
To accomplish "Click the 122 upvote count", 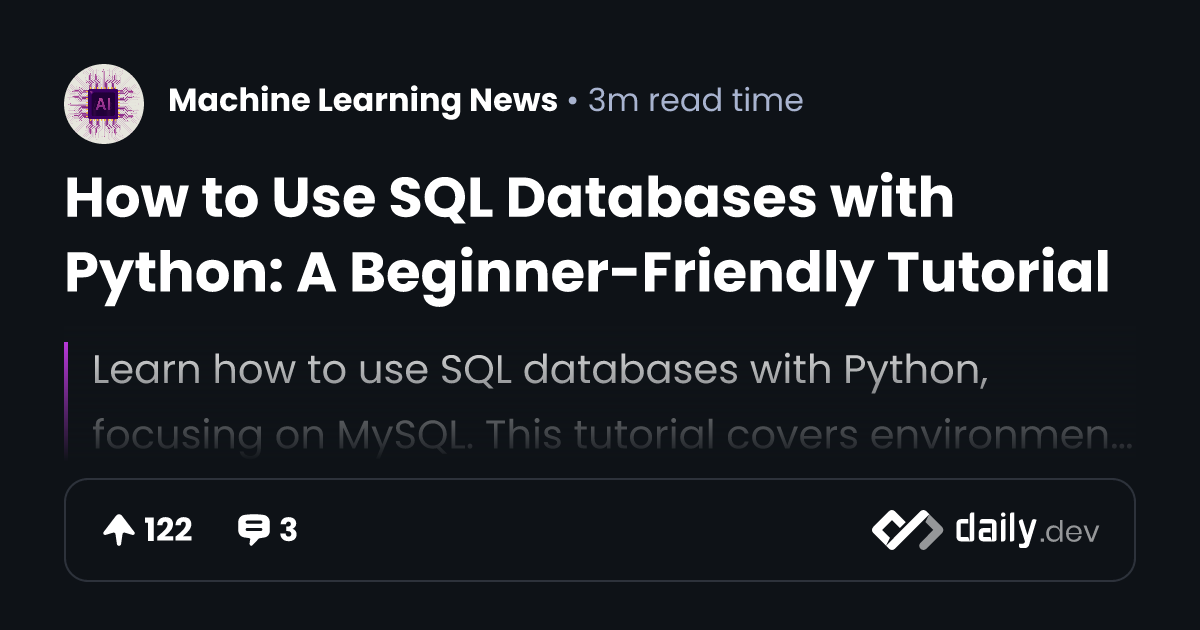I will coord(168,530).
